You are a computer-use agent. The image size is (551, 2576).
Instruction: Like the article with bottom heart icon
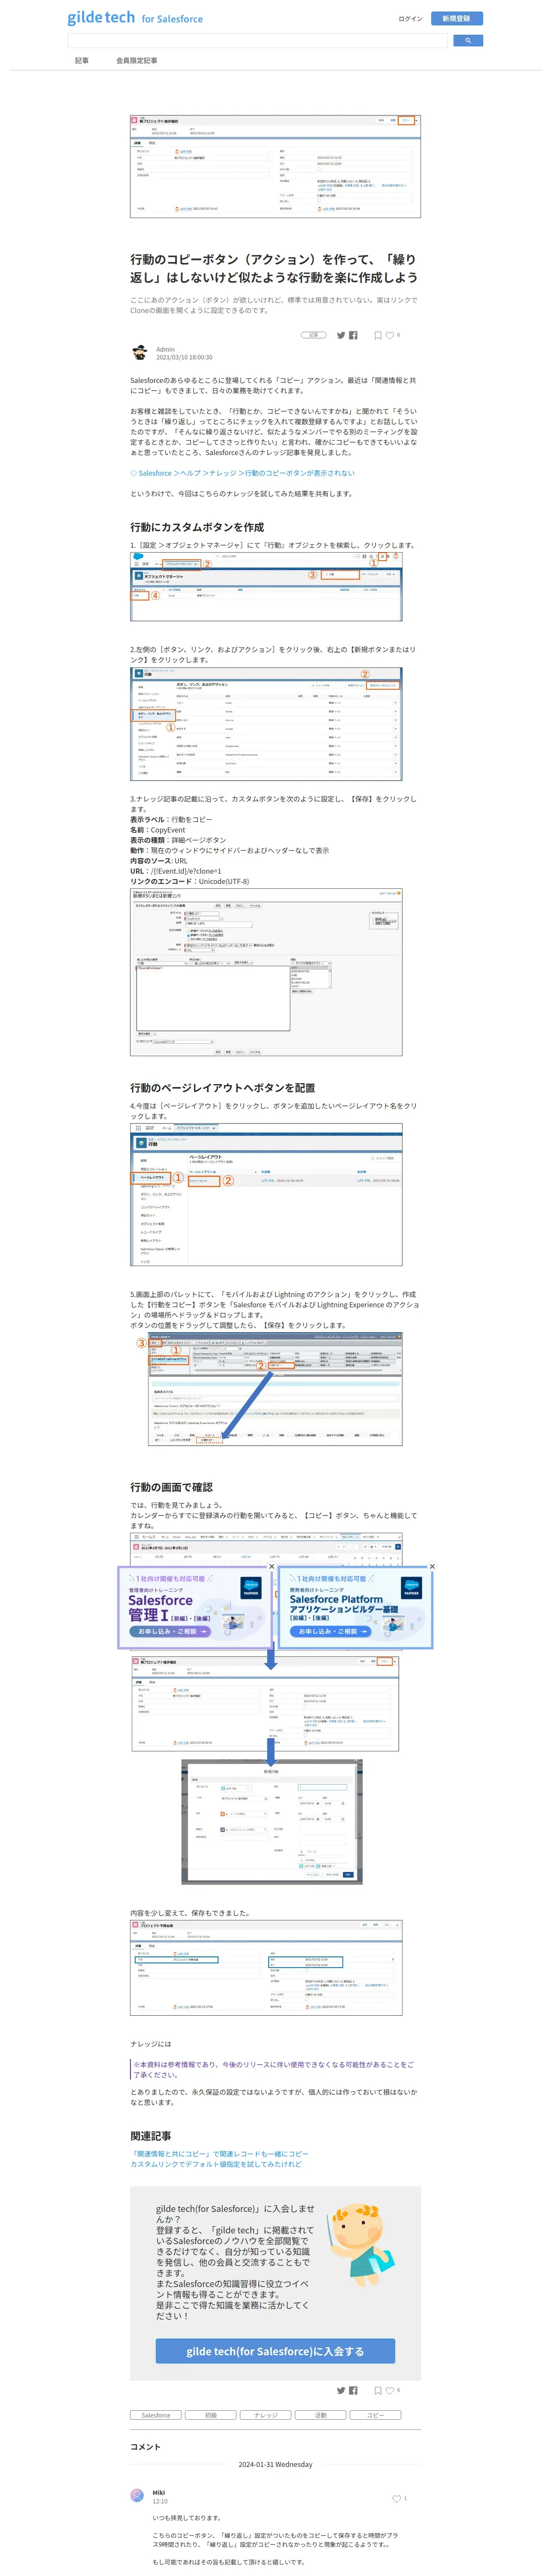390,2391
